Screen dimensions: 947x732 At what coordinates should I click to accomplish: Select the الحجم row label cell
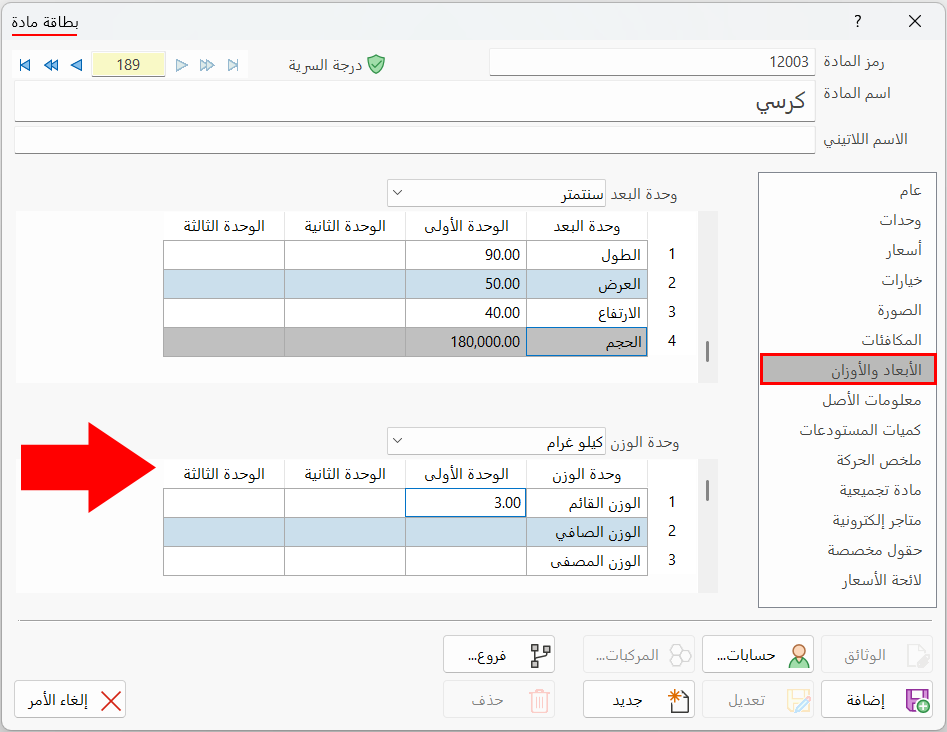point(587,342)
